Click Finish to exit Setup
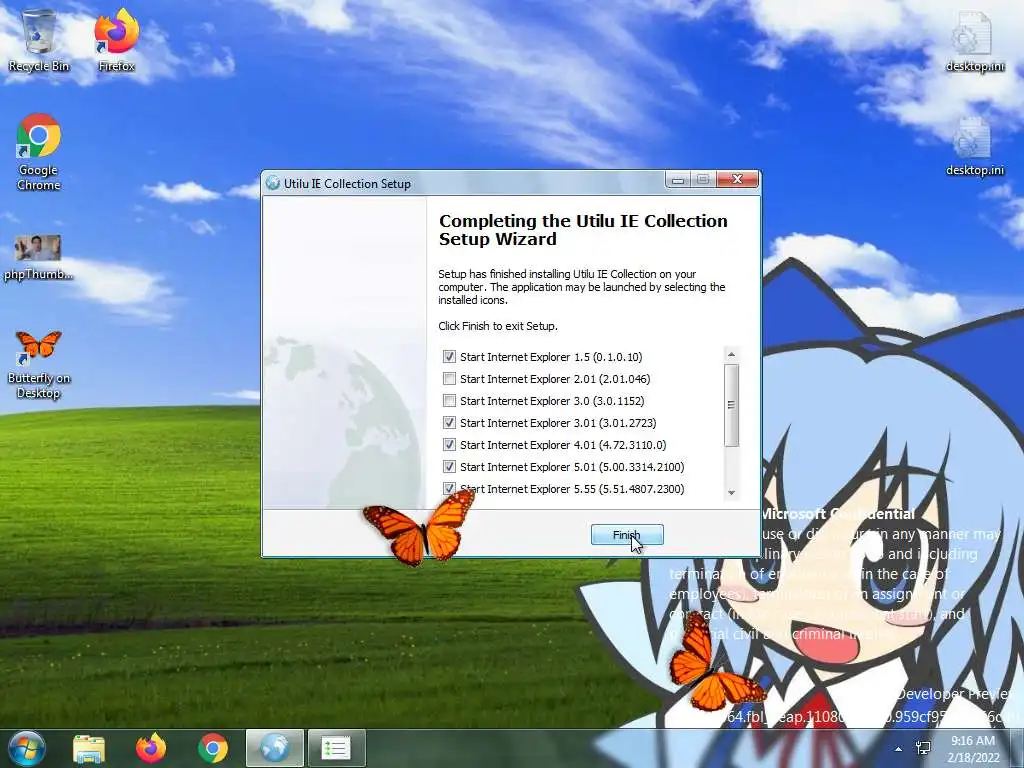 (627, 535)
